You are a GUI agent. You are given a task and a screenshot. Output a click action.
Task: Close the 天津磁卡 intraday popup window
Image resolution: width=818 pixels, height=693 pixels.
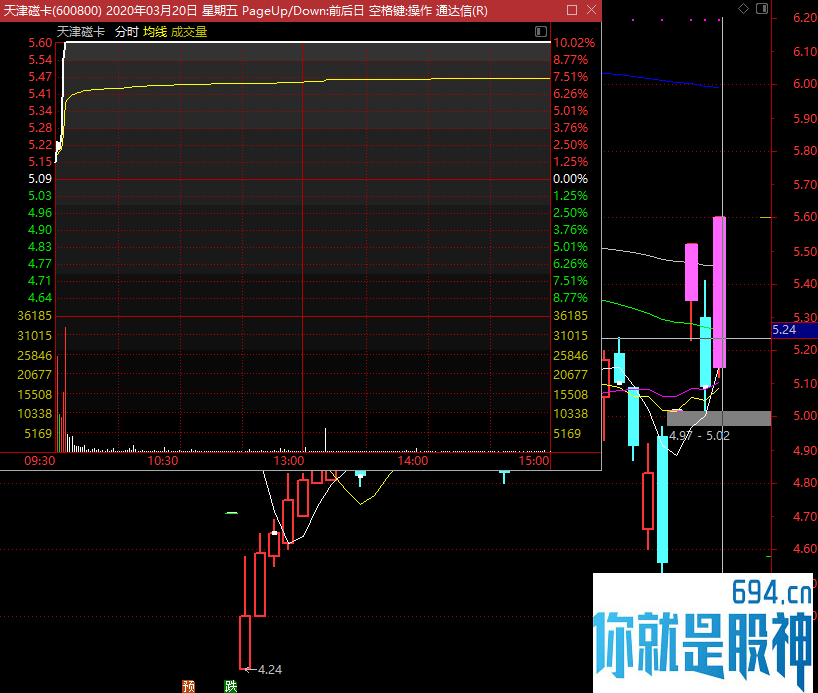[592, 10]
